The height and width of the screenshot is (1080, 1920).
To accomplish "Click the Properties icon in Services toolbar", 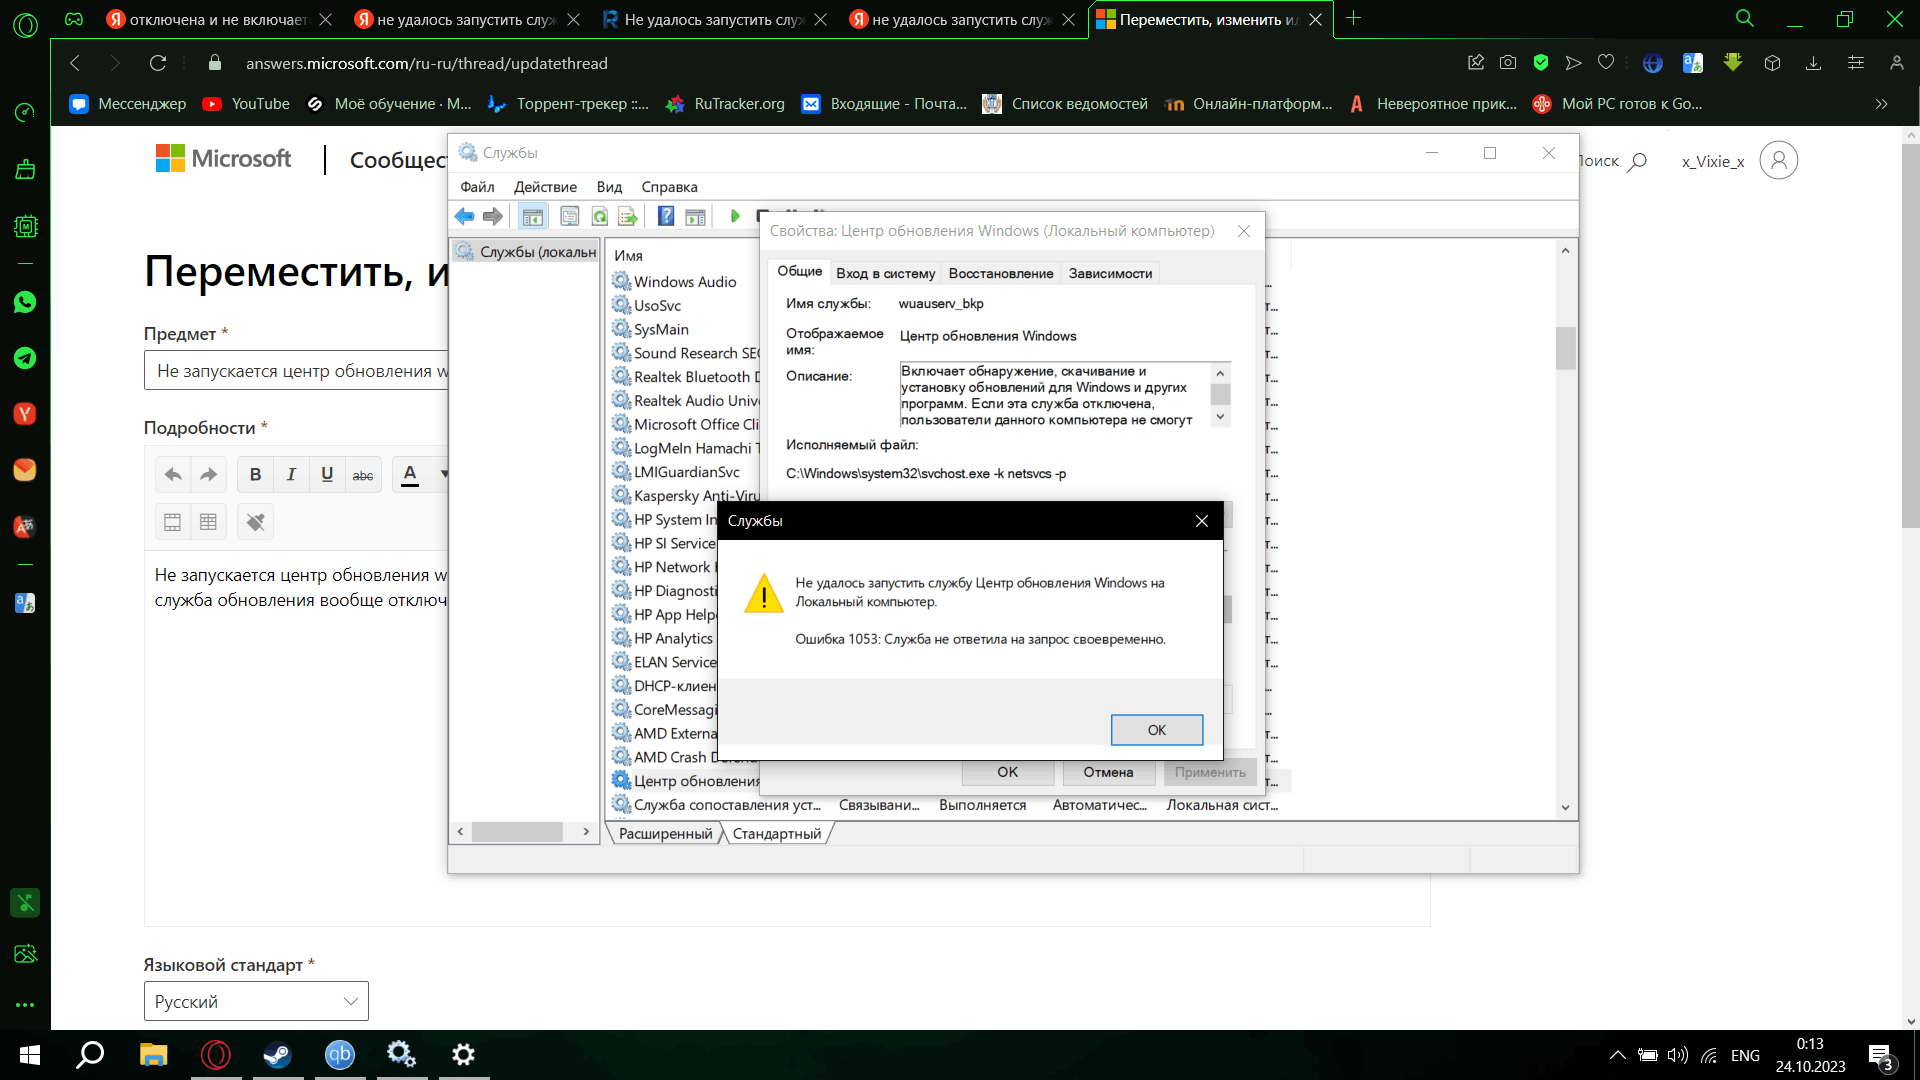I will (569, 216).
